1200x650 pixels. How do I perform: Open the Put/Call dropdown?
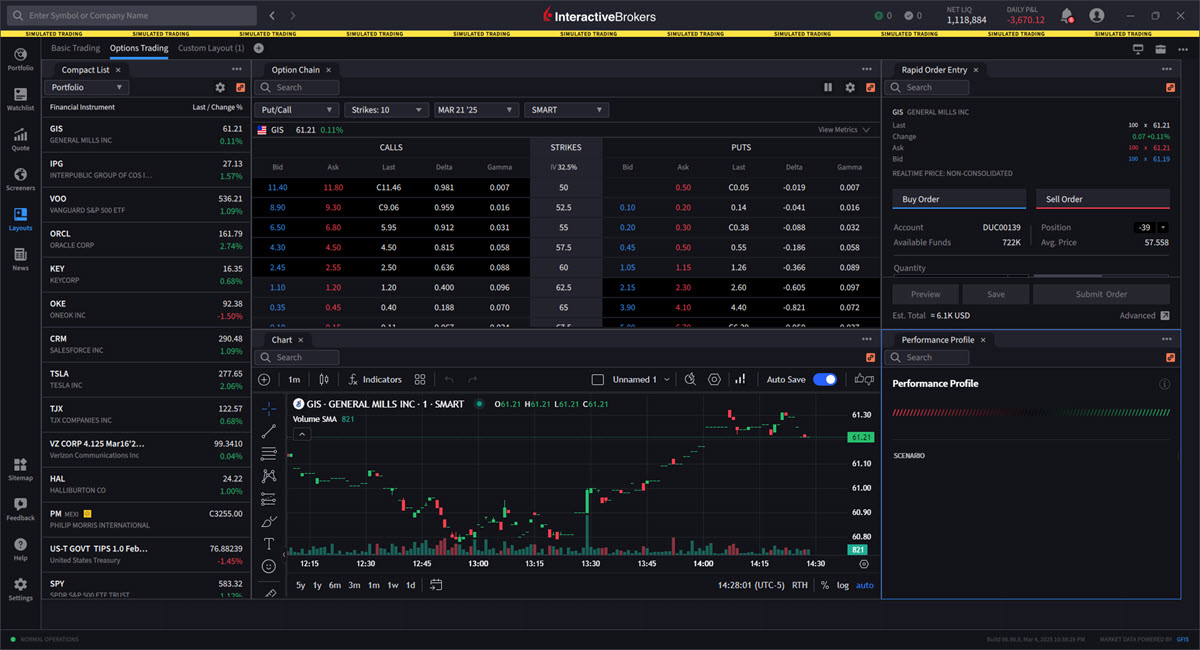tap(298, 110)
